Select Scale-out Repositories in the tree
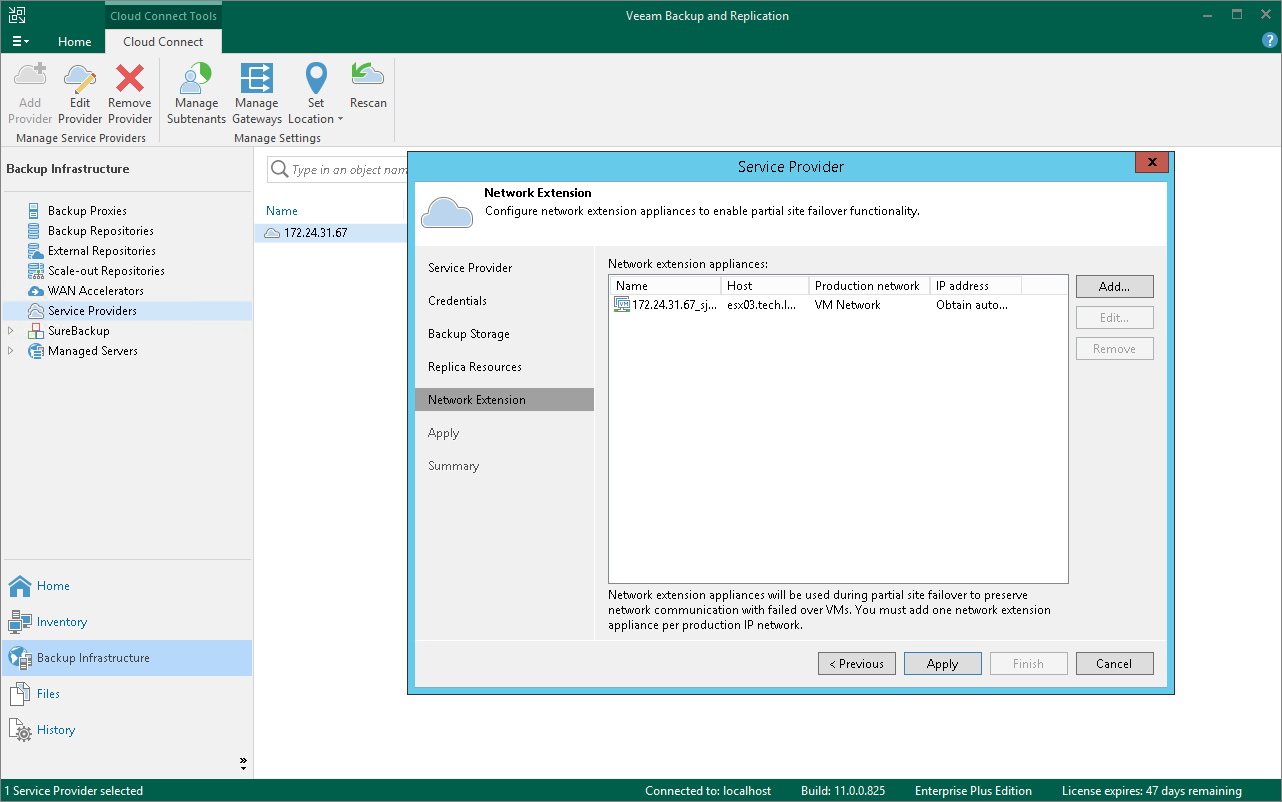The height and width of the screenshot is (802, 1282). click(106, 271)
